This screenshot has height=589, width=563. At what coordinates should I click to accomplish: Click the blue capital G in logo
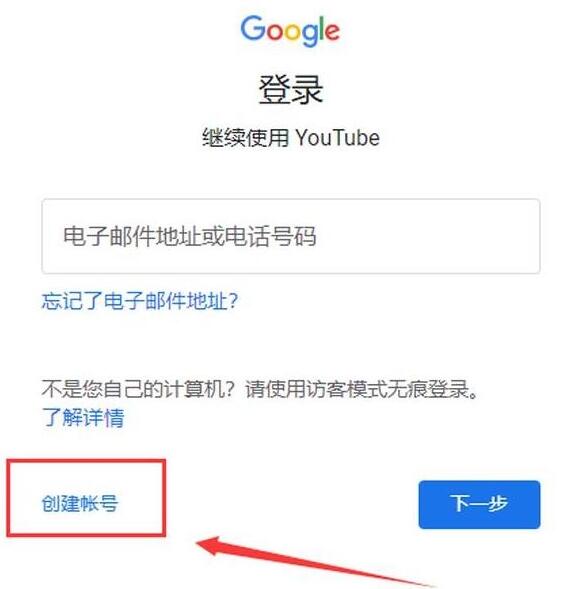253,28
